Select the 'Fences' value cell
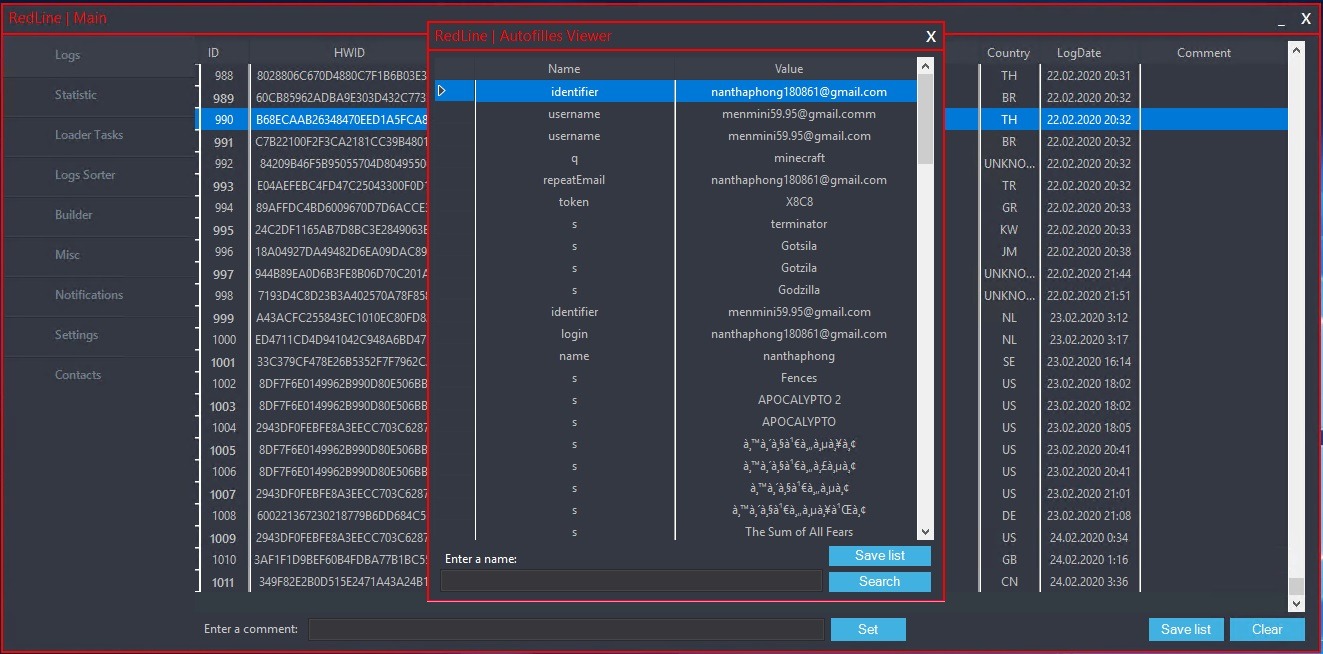The image size is (1323, 654). coord(799,378)
